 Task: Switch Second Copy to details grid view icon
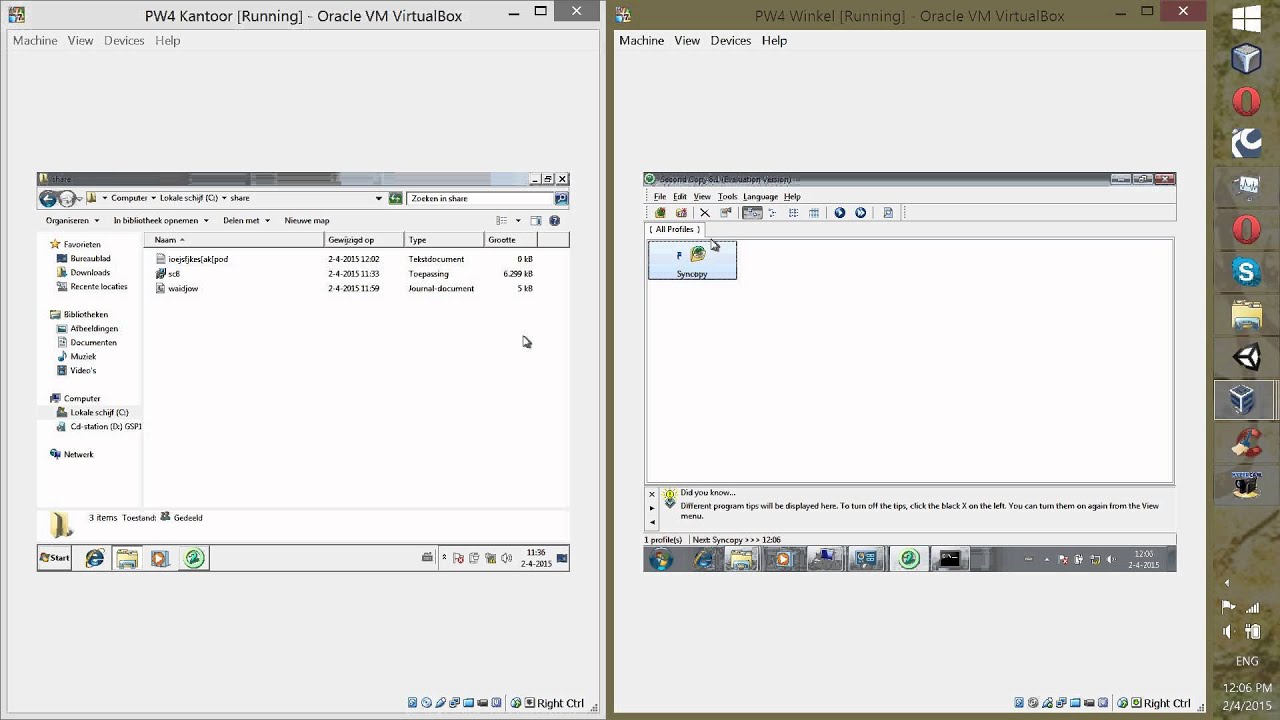814,213
